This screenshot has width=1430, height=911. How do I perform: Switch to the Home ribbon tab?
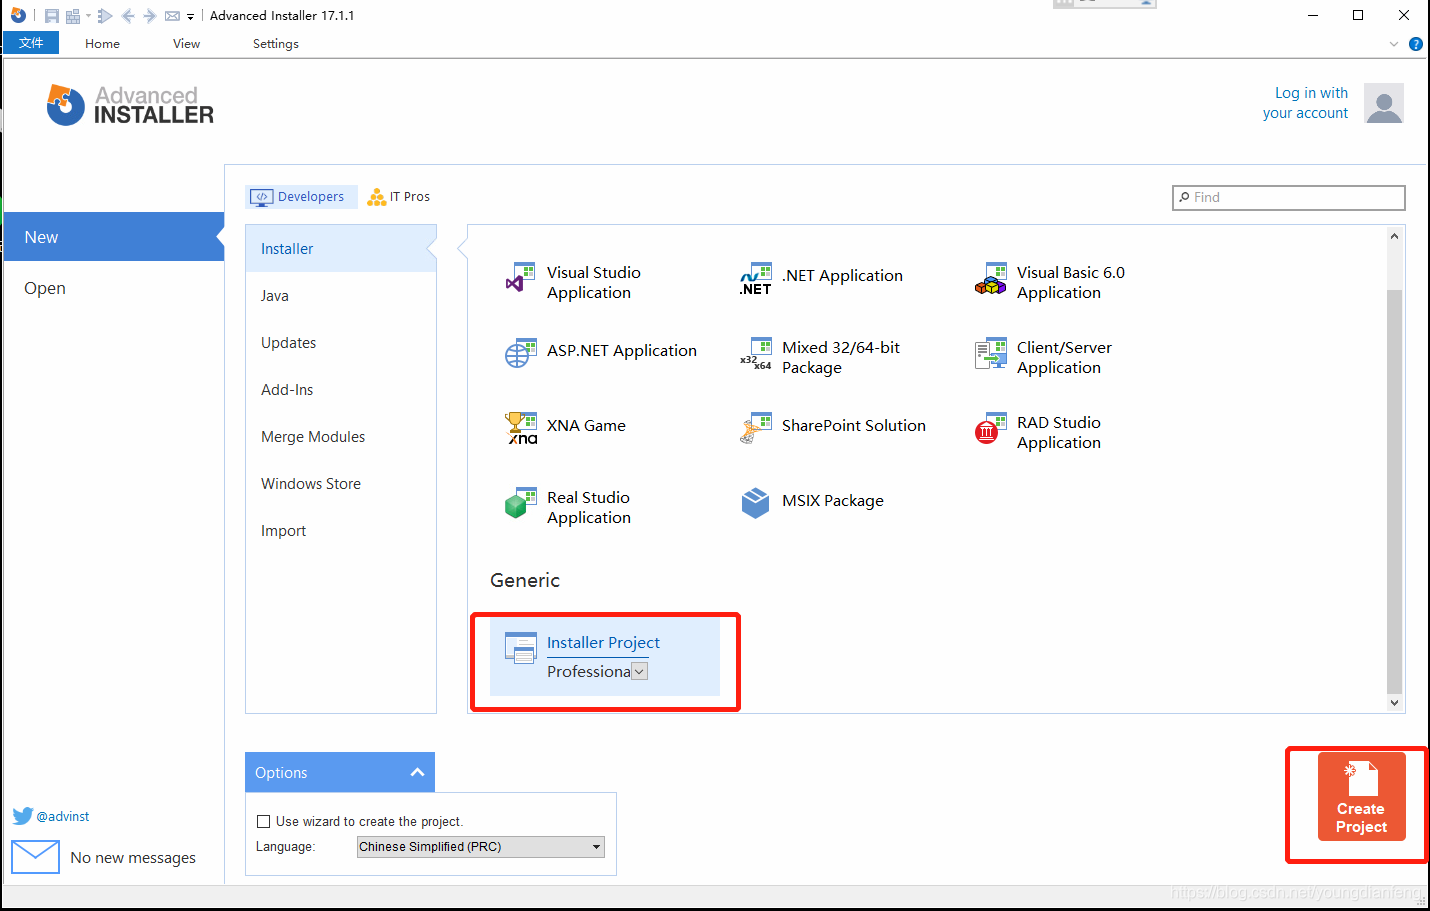(102, 43)
